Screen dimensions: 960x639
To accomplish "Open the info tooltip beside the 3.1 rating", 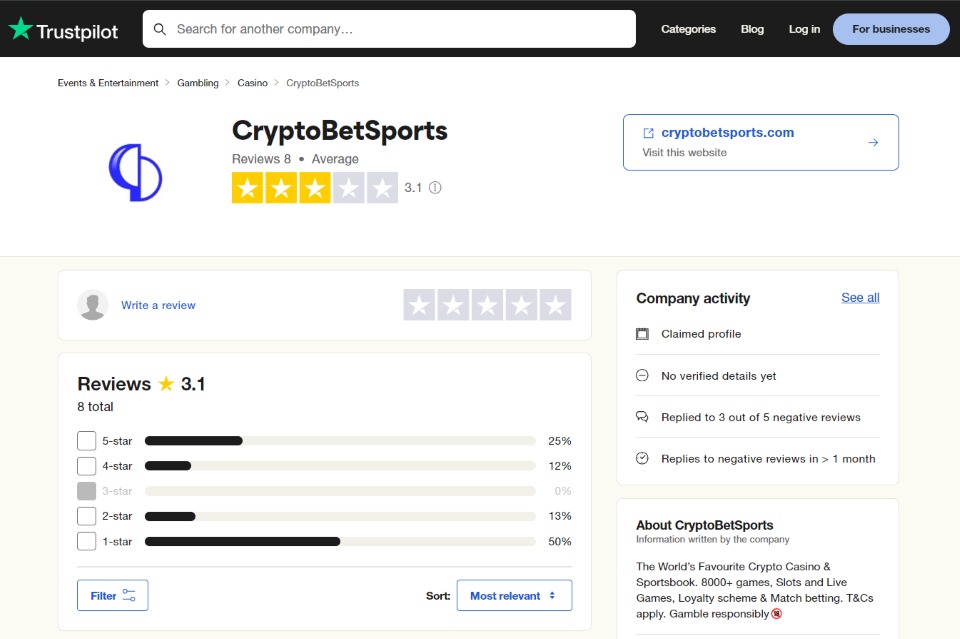I will [x=435, y=188].
